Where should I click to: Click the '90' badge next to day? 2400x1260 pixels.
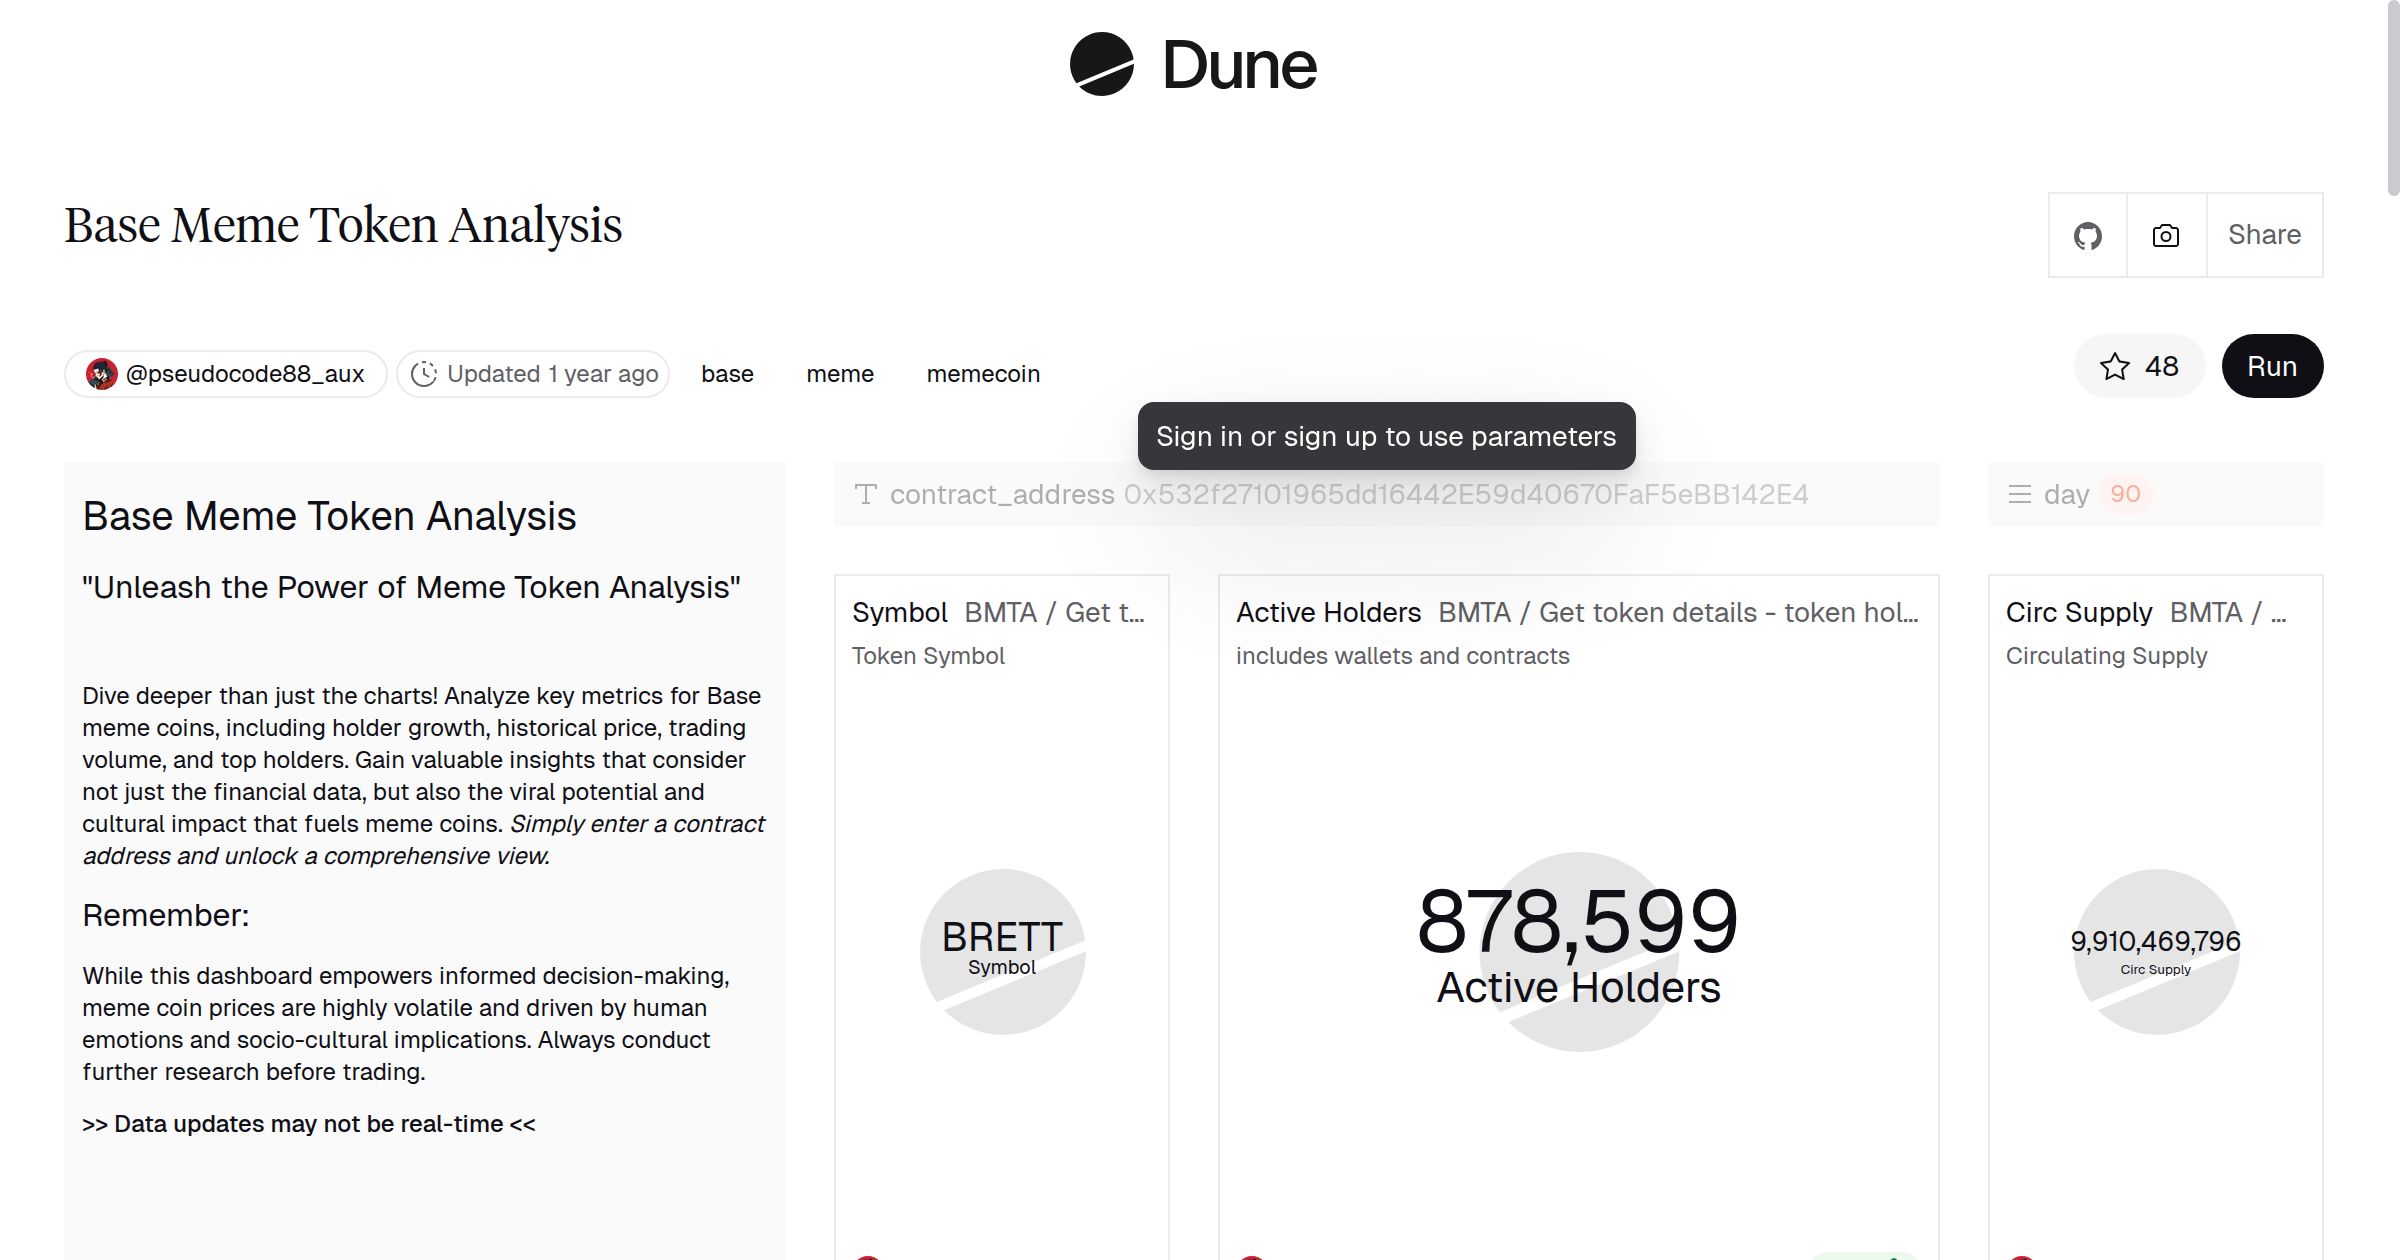point(2125,493)
